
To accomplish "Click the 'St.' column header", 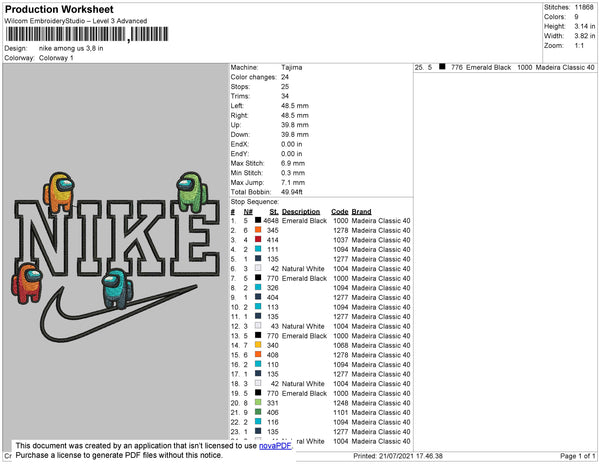I will (274, 212).
